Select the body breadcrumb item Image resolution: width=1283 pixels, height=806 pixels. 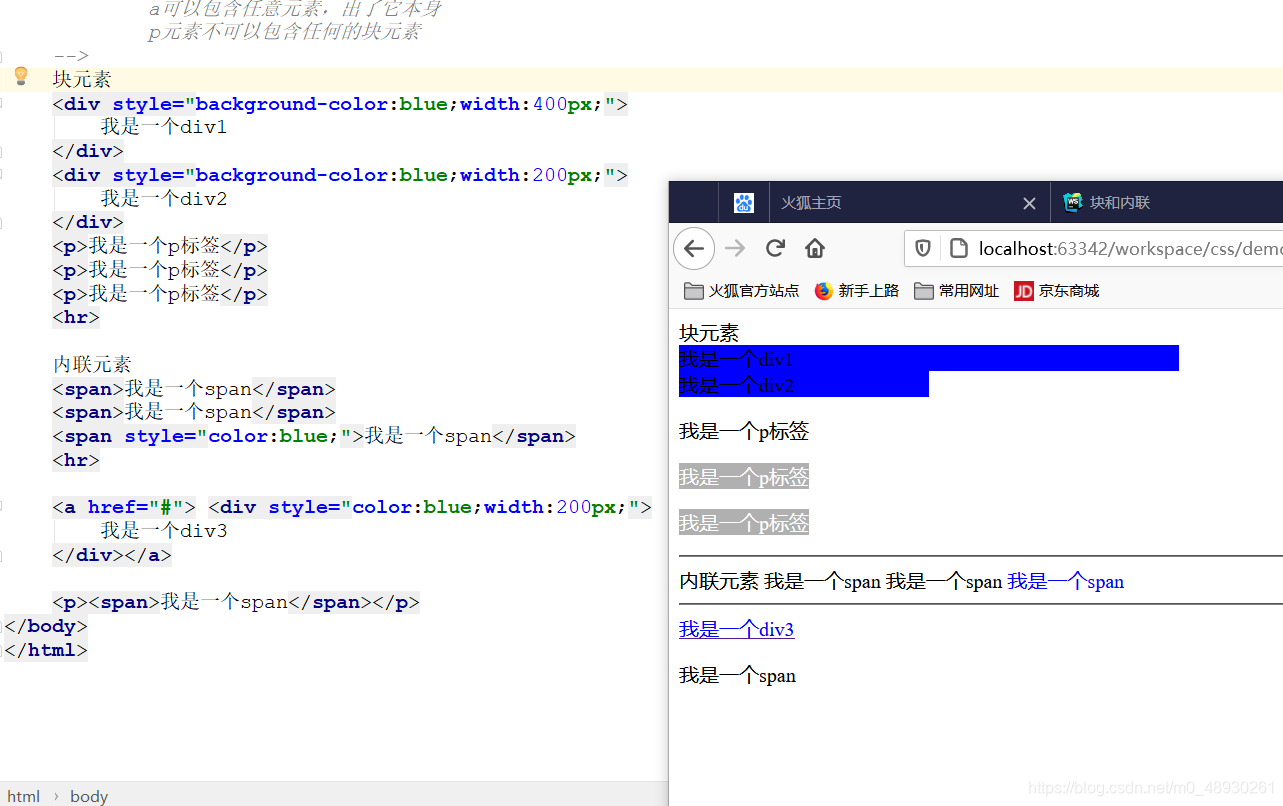(x=89, y=796)
